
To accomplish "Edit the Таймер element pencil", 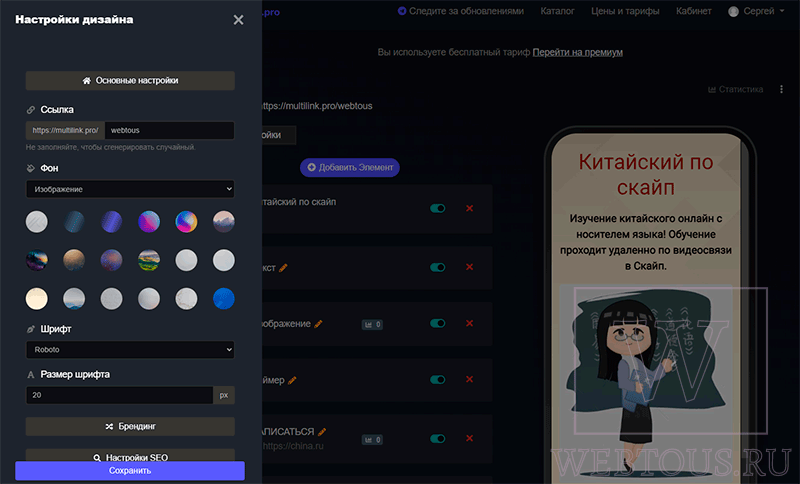I will pyautogui.click(x=292, y=380).
